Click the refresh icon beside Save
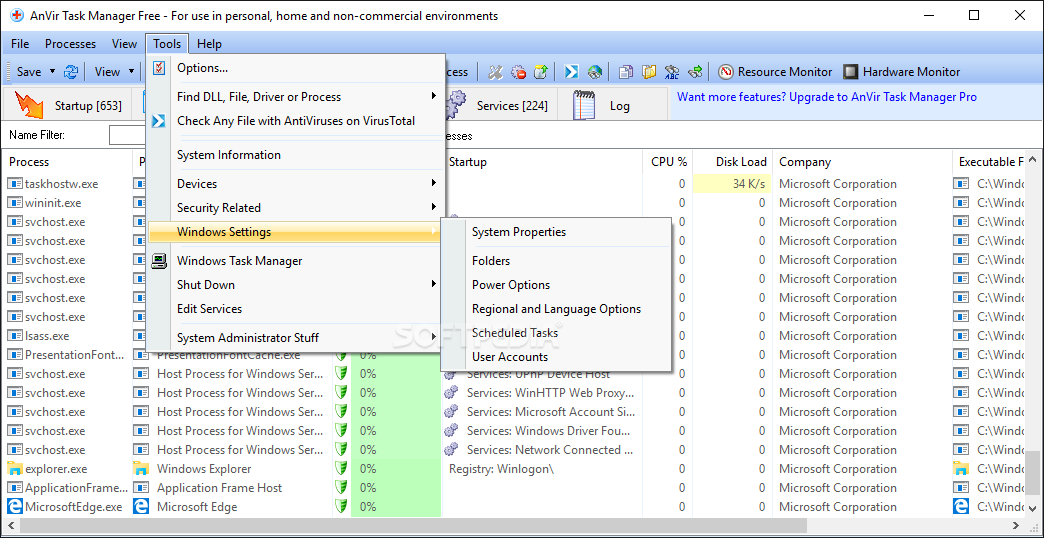Image resolution: width=1044 pixels, height=538 pixels. 71,72
